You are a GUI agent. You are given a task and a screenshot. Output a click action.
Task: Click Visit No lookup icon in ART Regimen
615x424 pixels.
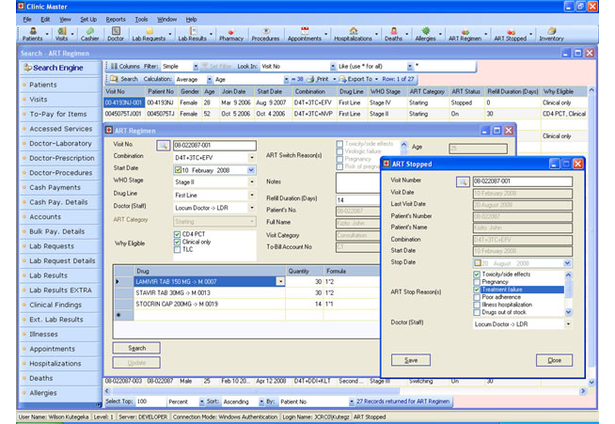pyautogui.click(x=163, y=146)
